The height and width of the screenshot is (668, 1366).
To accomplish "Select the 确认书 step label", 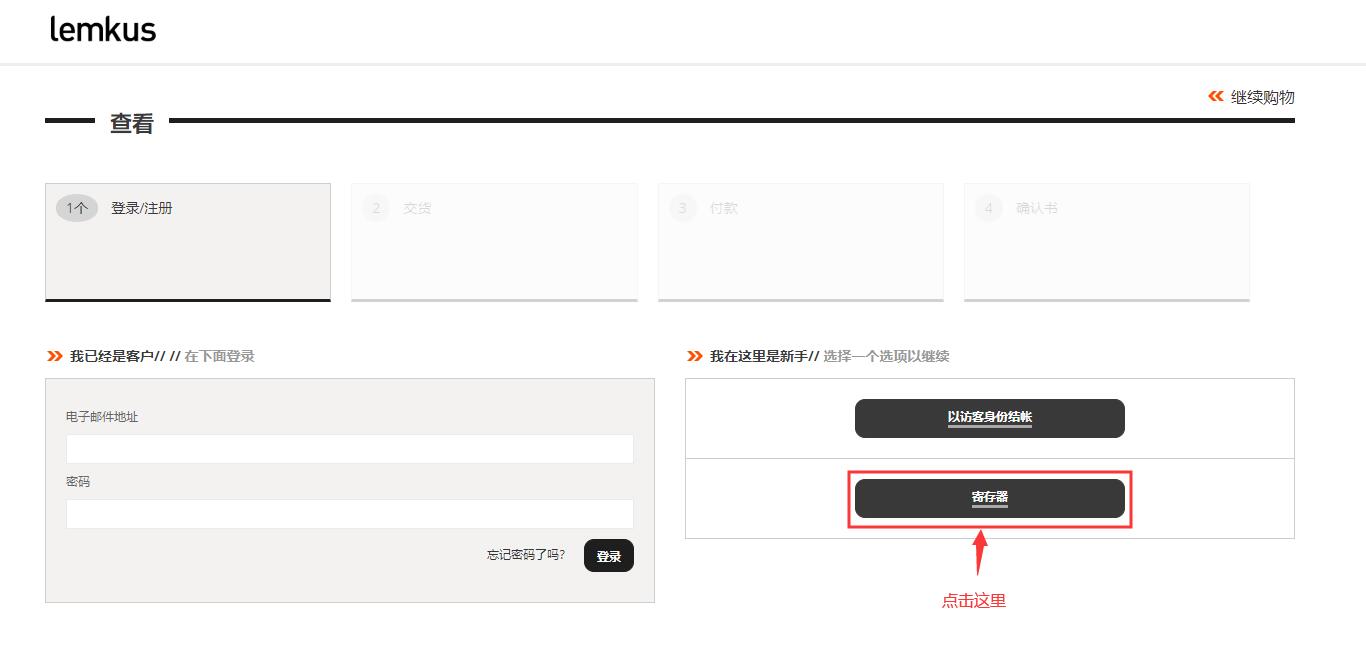I will pos(1037,208).
